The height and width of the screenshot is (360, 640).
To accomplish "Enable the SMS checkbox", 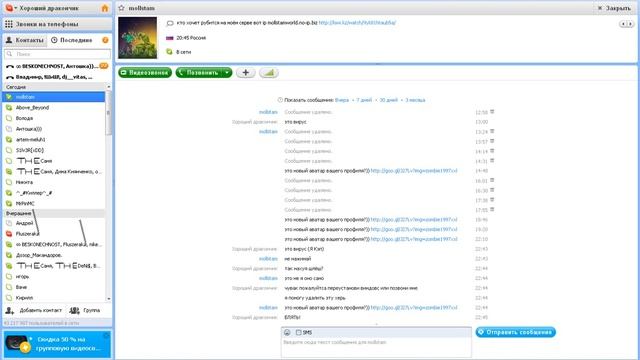I will tap(298, 333).
